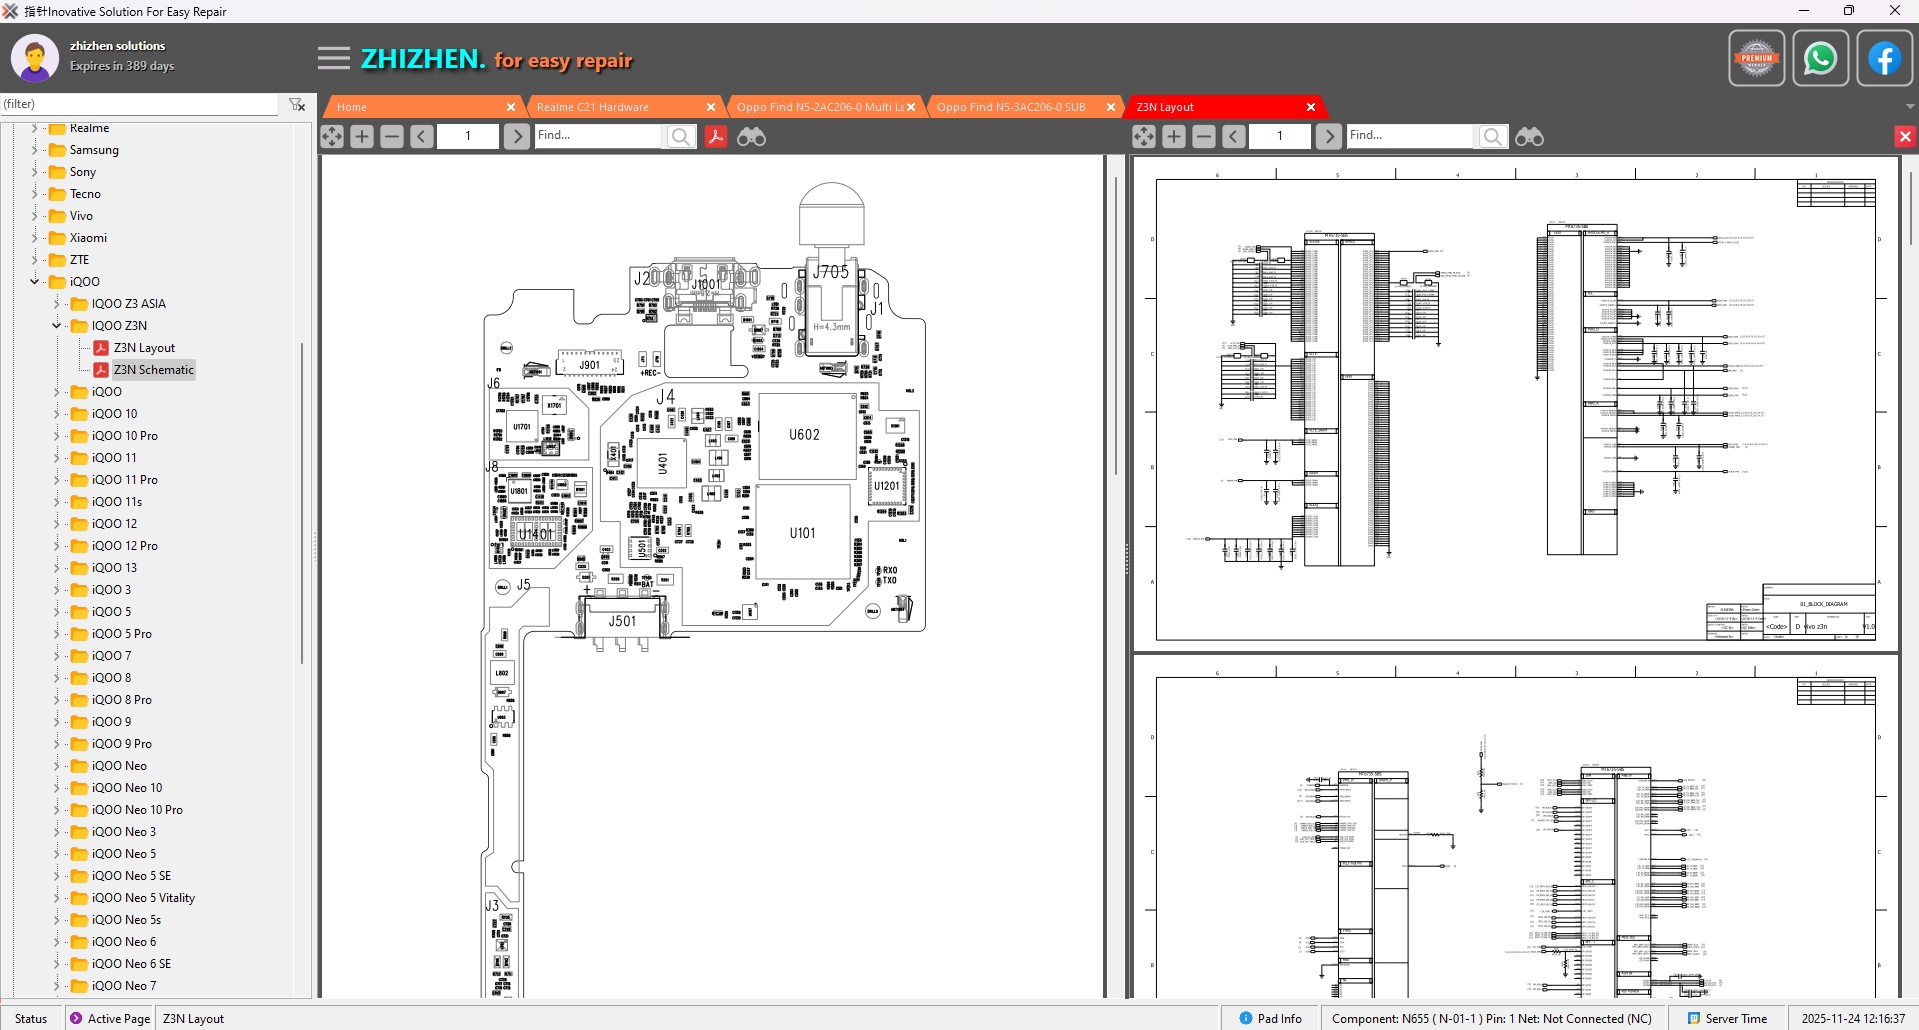Select the Vivo folder

[x=81, y=216]
